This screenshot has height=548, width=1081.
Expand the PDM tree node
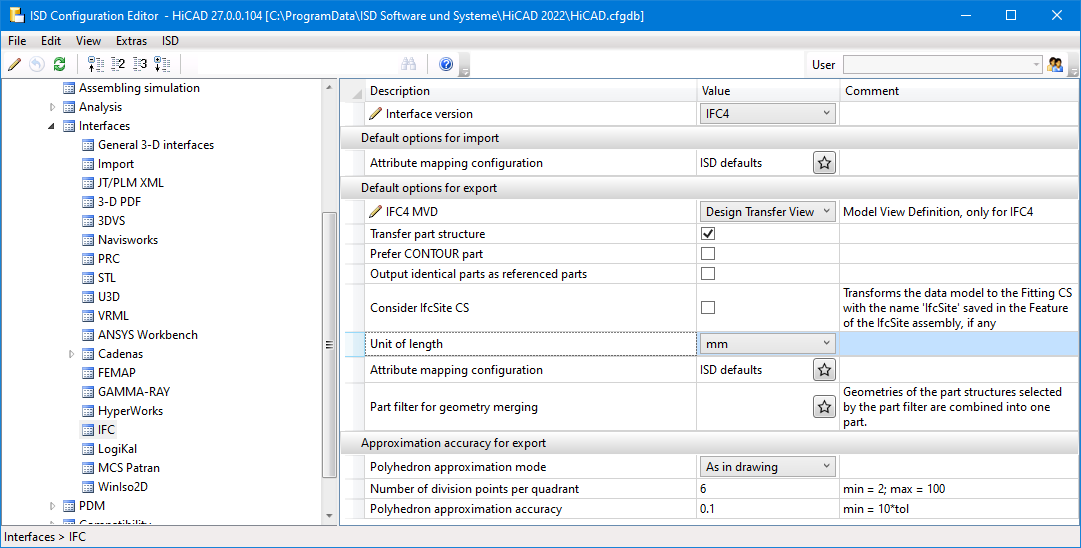pyautogui.click(x=52, y=506)
